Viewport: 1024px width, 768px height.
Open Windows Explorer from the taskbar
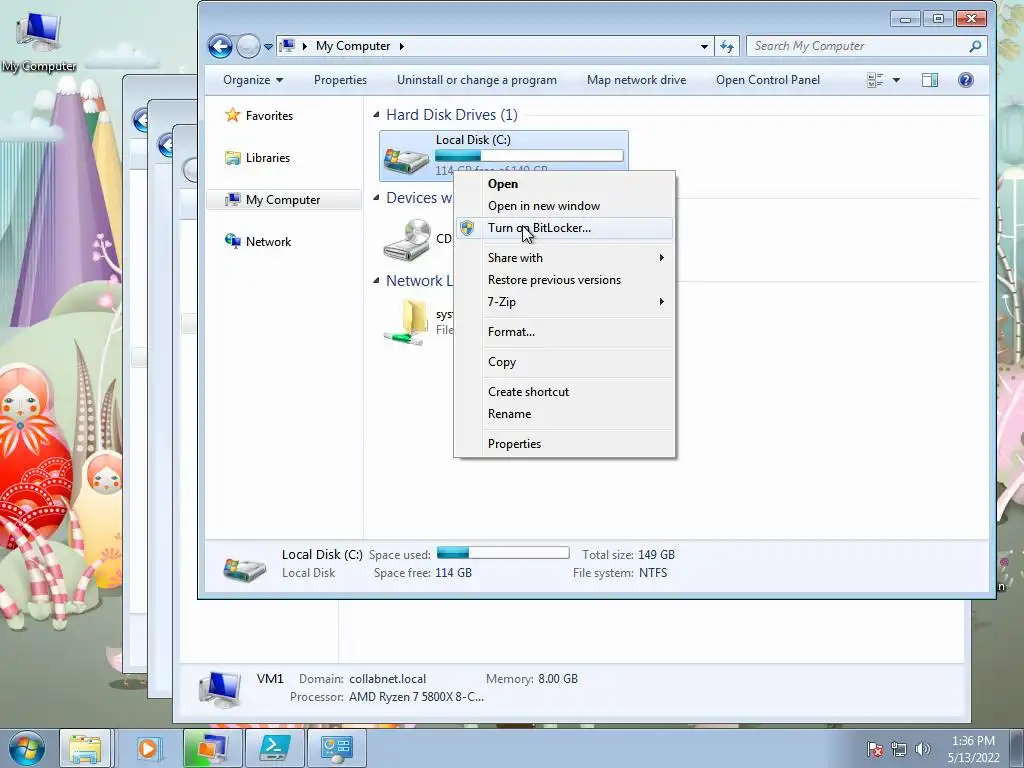(x=86, y=748)
